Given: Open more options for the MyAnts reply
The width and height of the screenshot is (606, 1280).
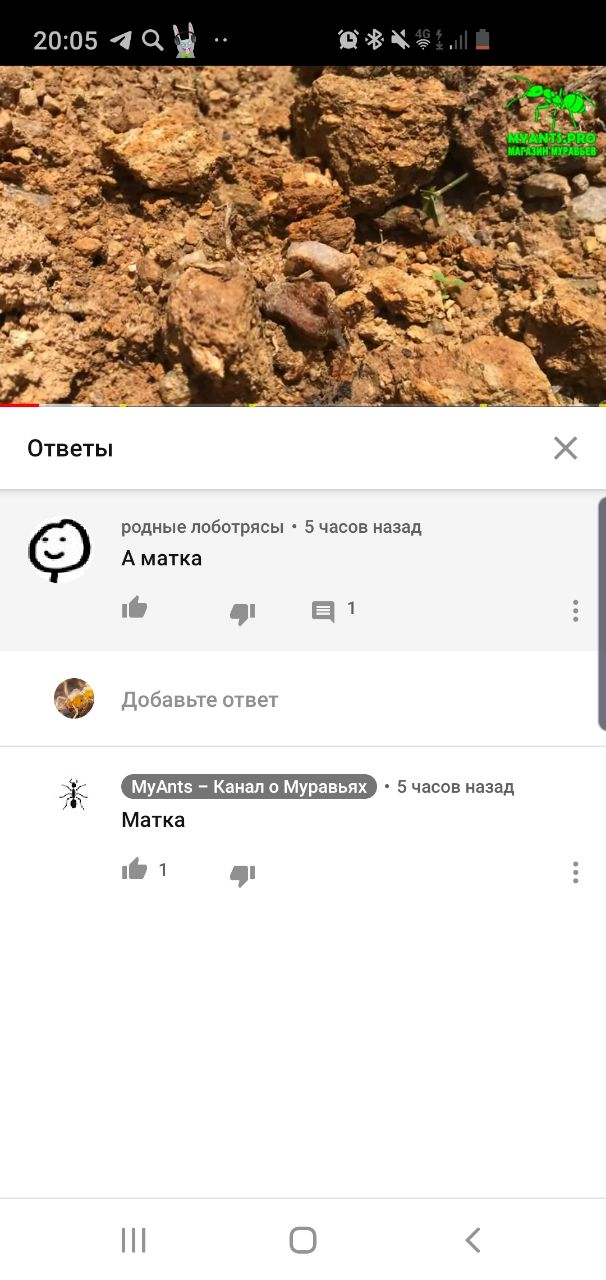Looking at the screenshot, I should pos(575,873).
